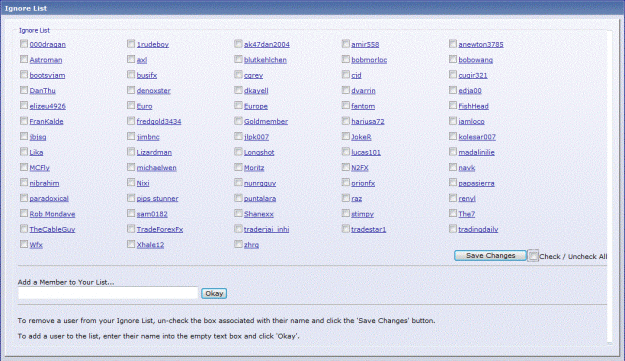Click the TradeForexFx username link
The height and width of the screenshot is (361, 625).
(x=160, y=230)
